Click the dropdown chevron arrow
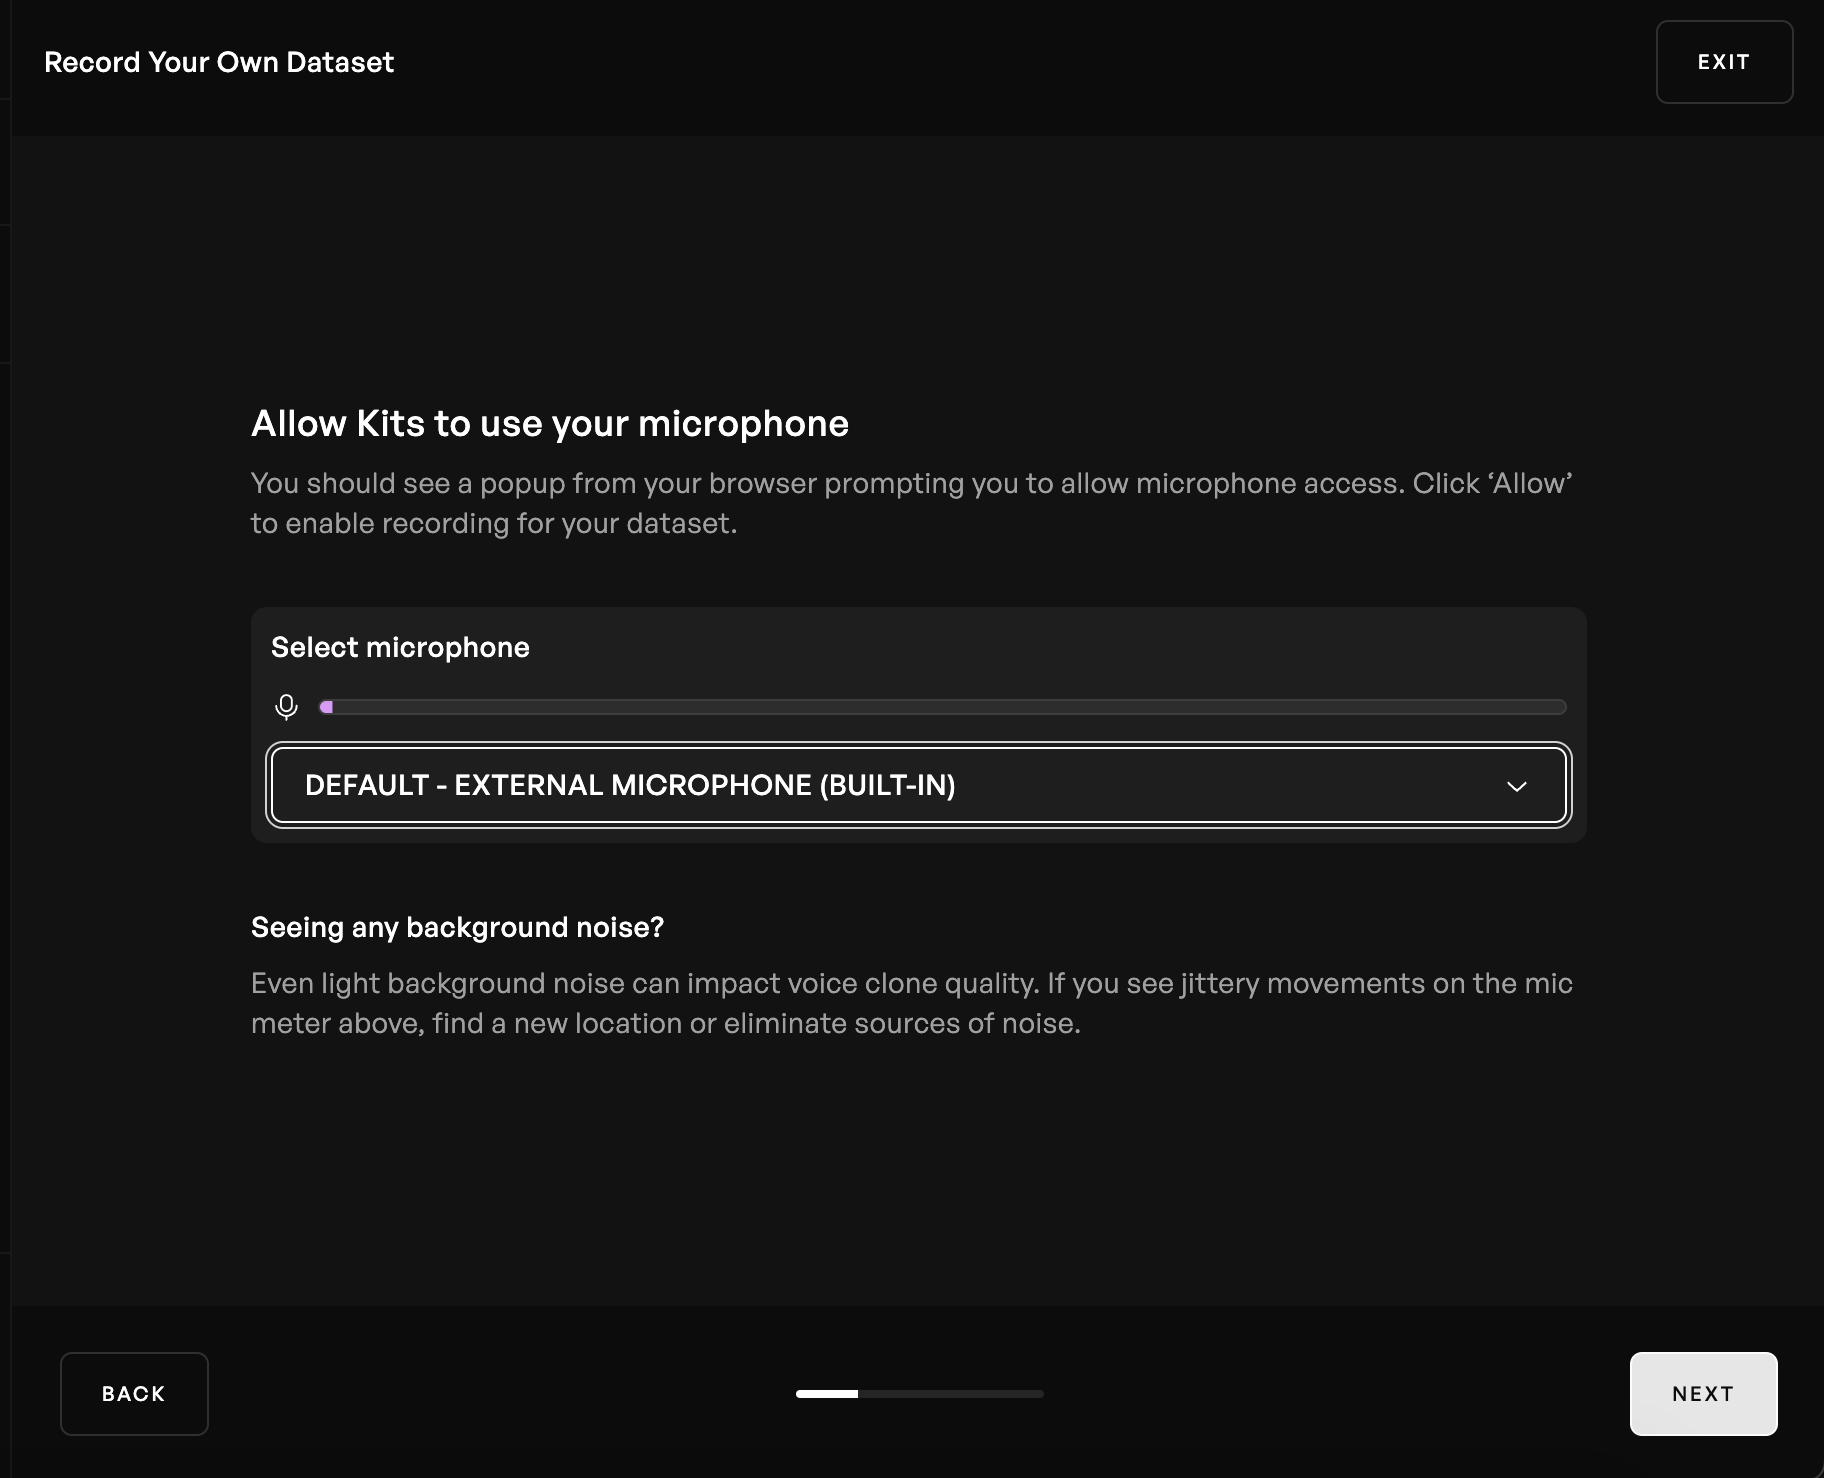 [x=1516, y=786]
